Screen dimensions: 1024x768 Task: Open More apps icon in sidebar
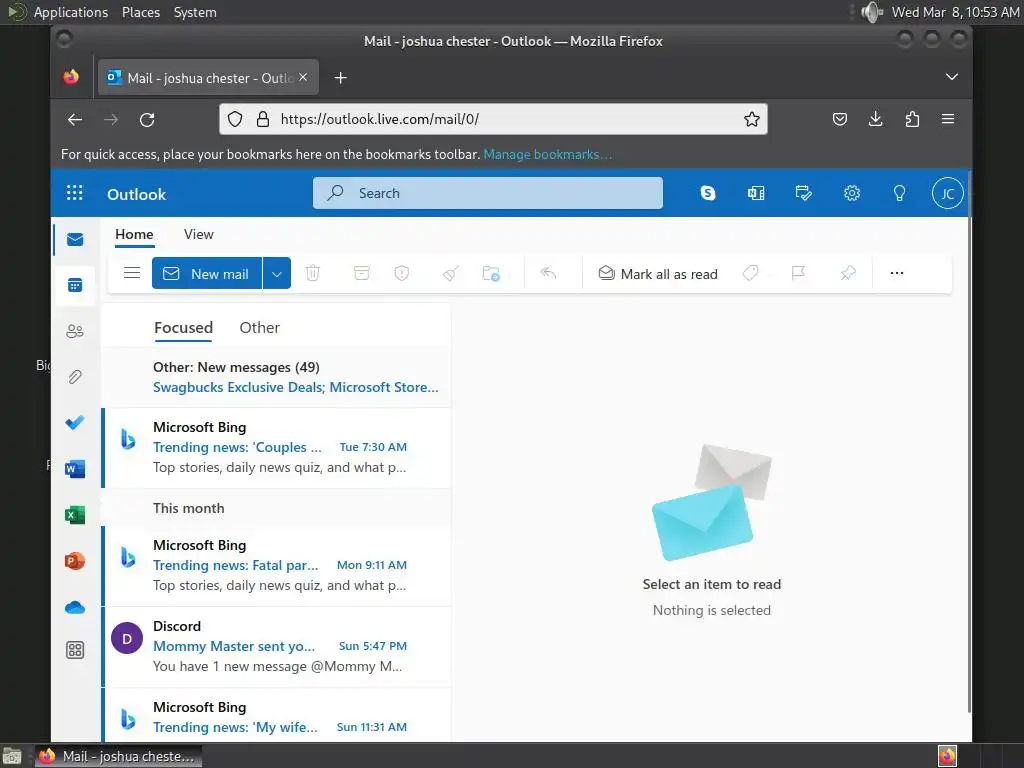[75, 650]
